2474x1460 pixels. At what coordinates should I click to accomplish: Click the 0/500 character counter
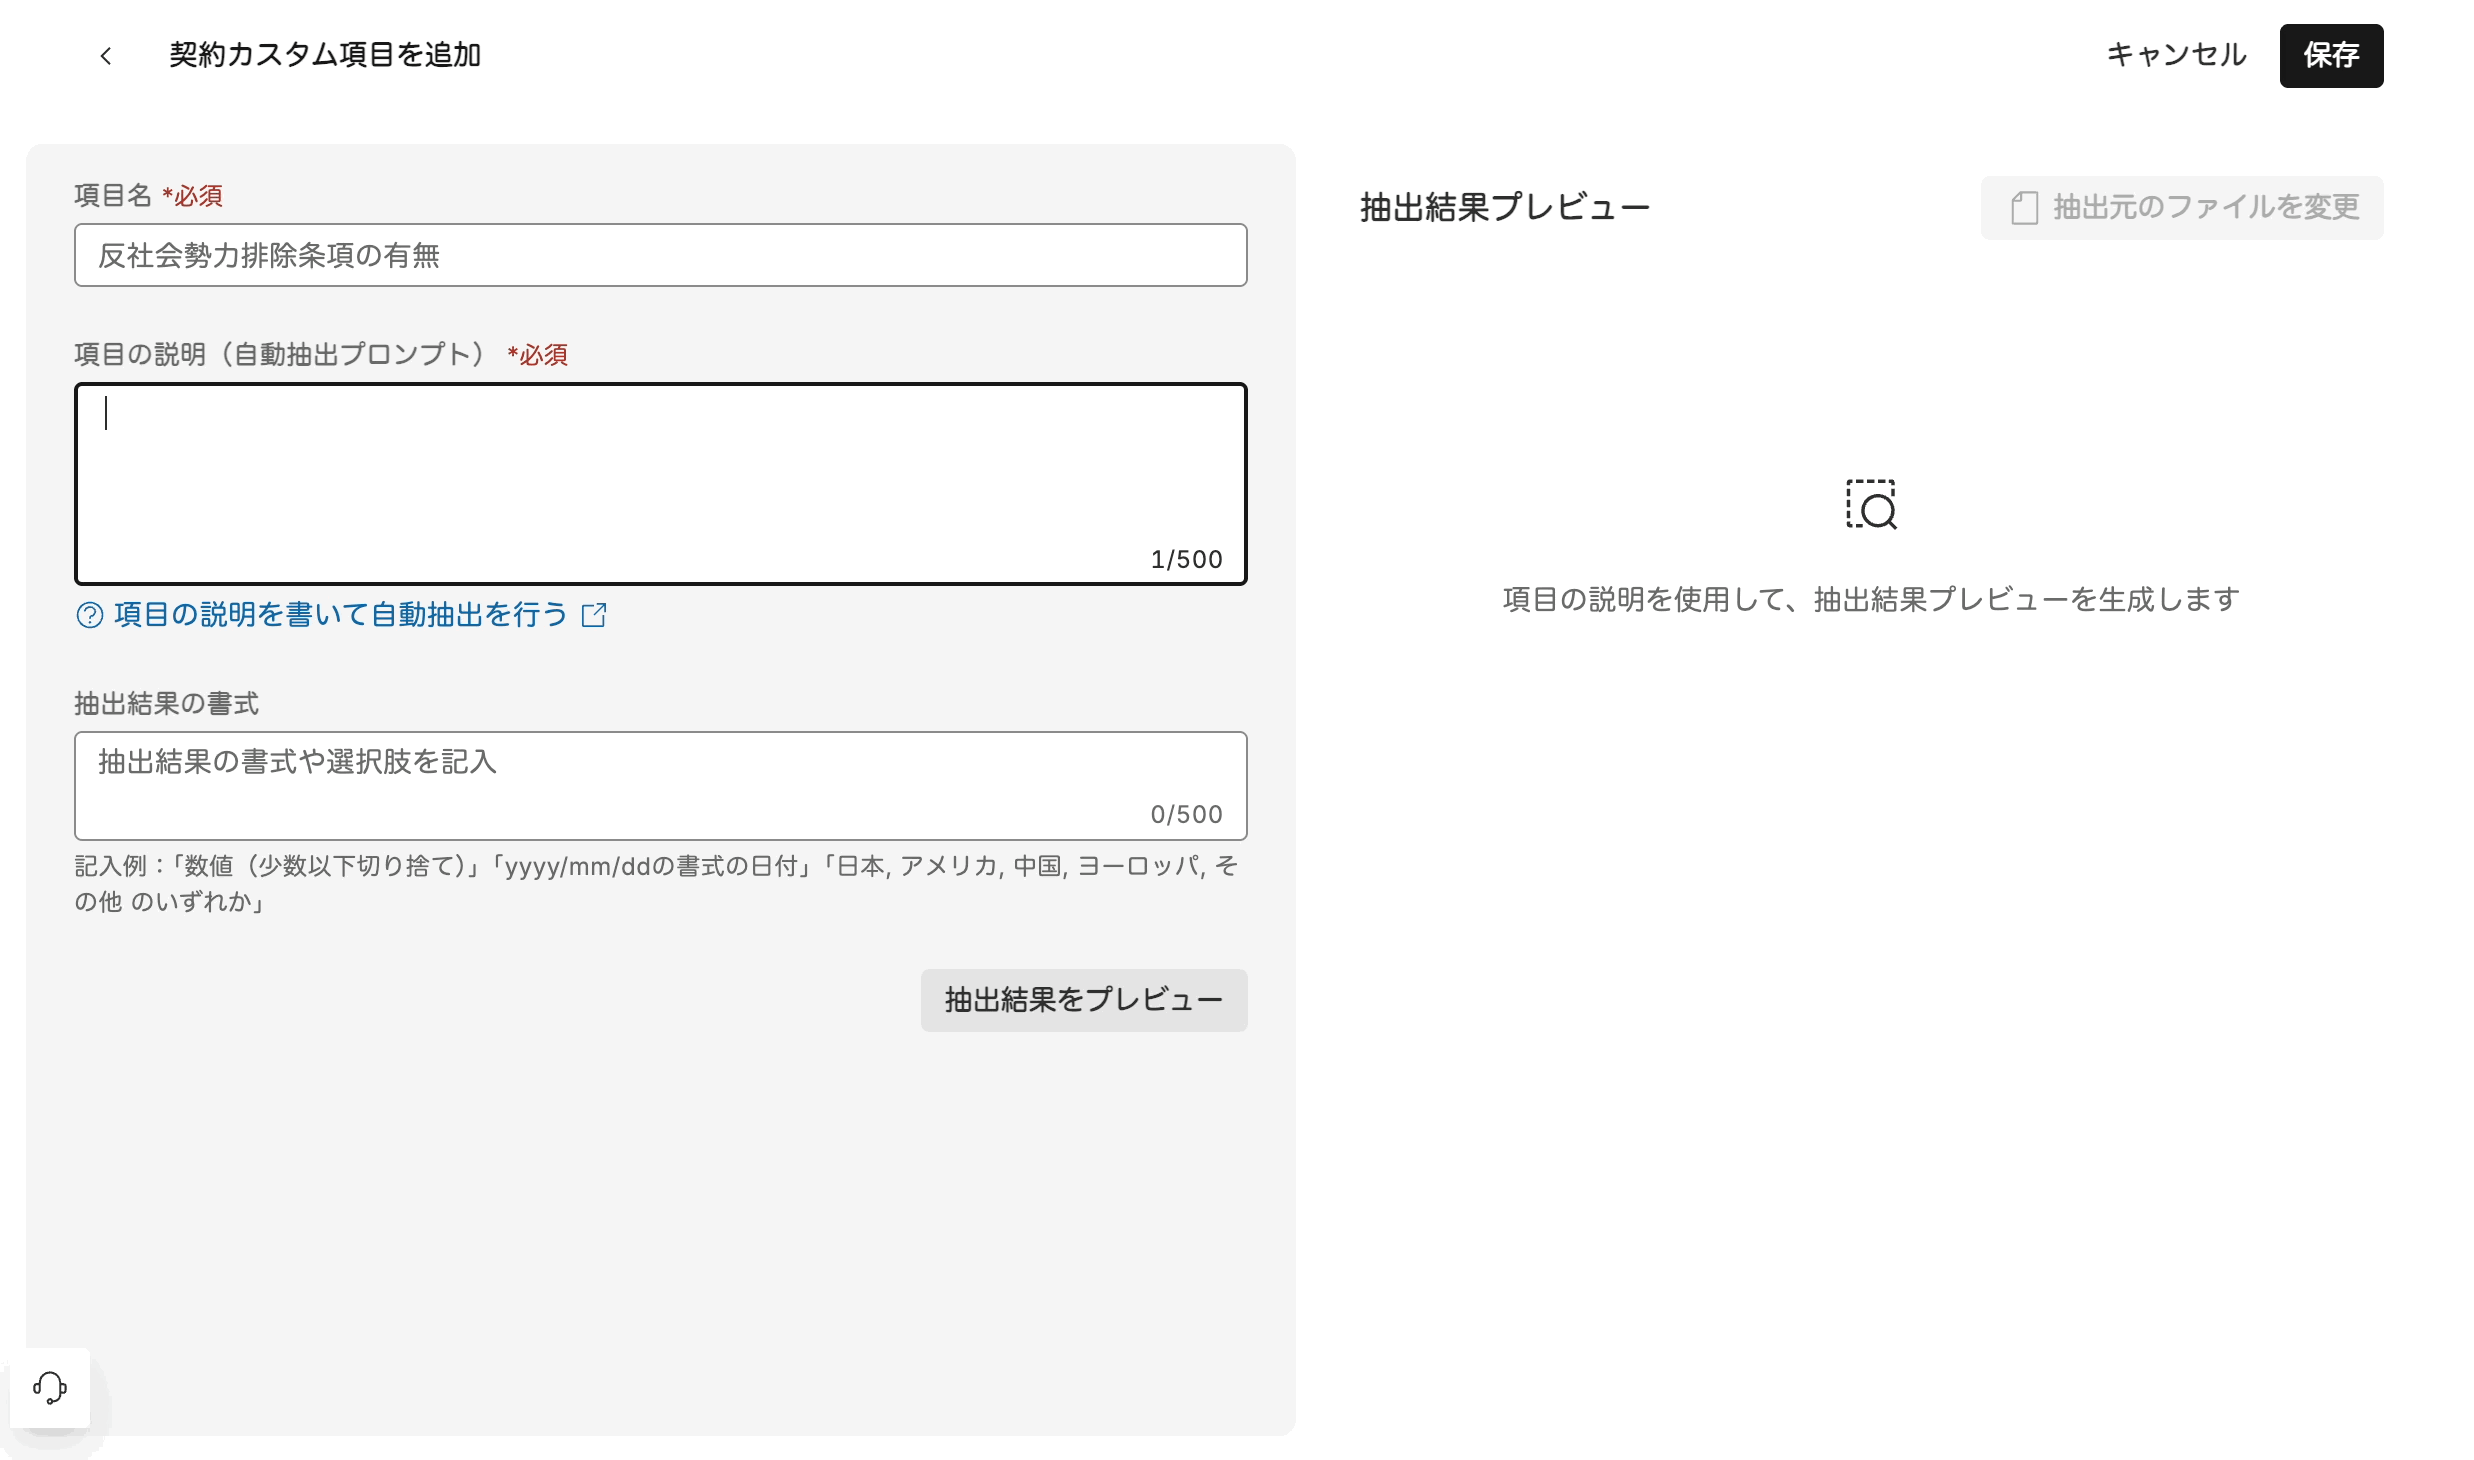coord(1186,814)
